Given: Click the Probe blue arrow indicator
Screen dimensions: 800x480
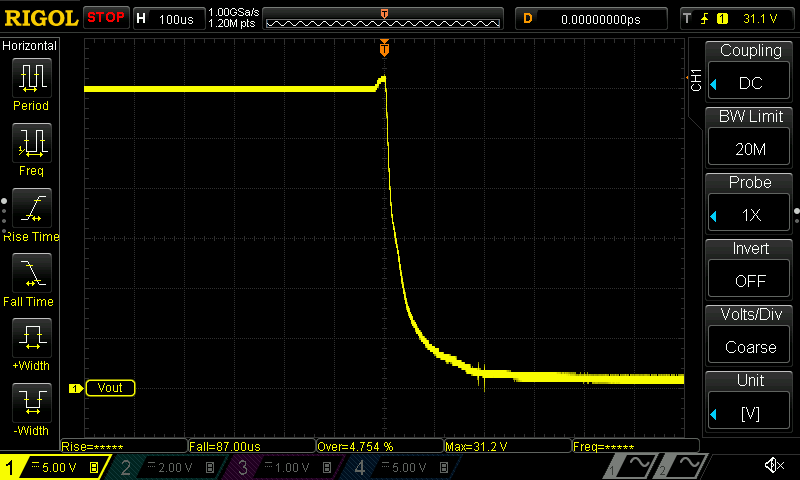Looking at the screenshot, I should pyautogui.click(x=714, y=216).
